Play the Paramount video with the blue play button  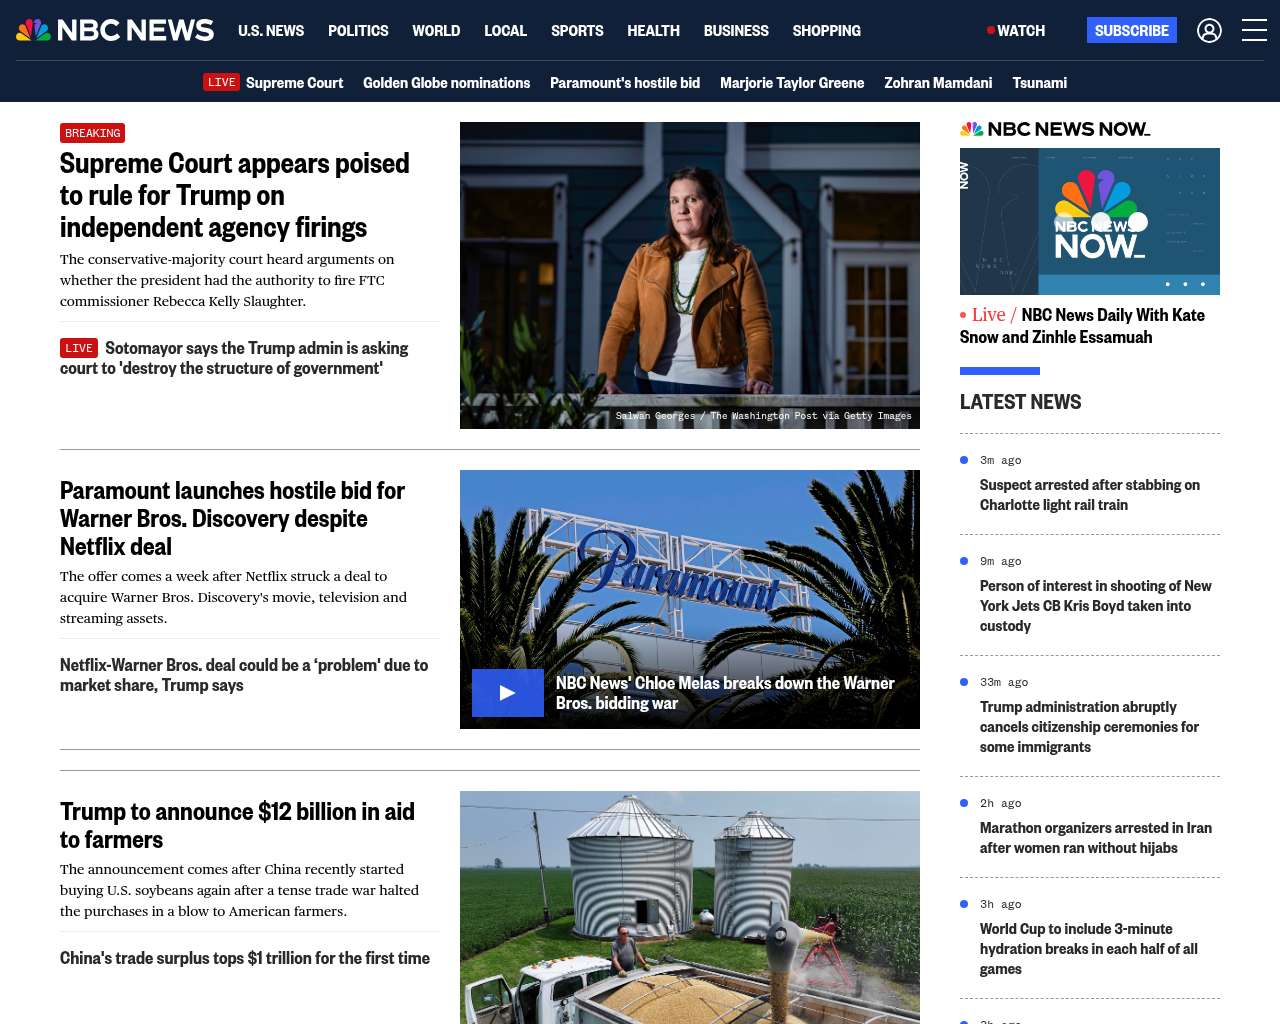point(508,693)
